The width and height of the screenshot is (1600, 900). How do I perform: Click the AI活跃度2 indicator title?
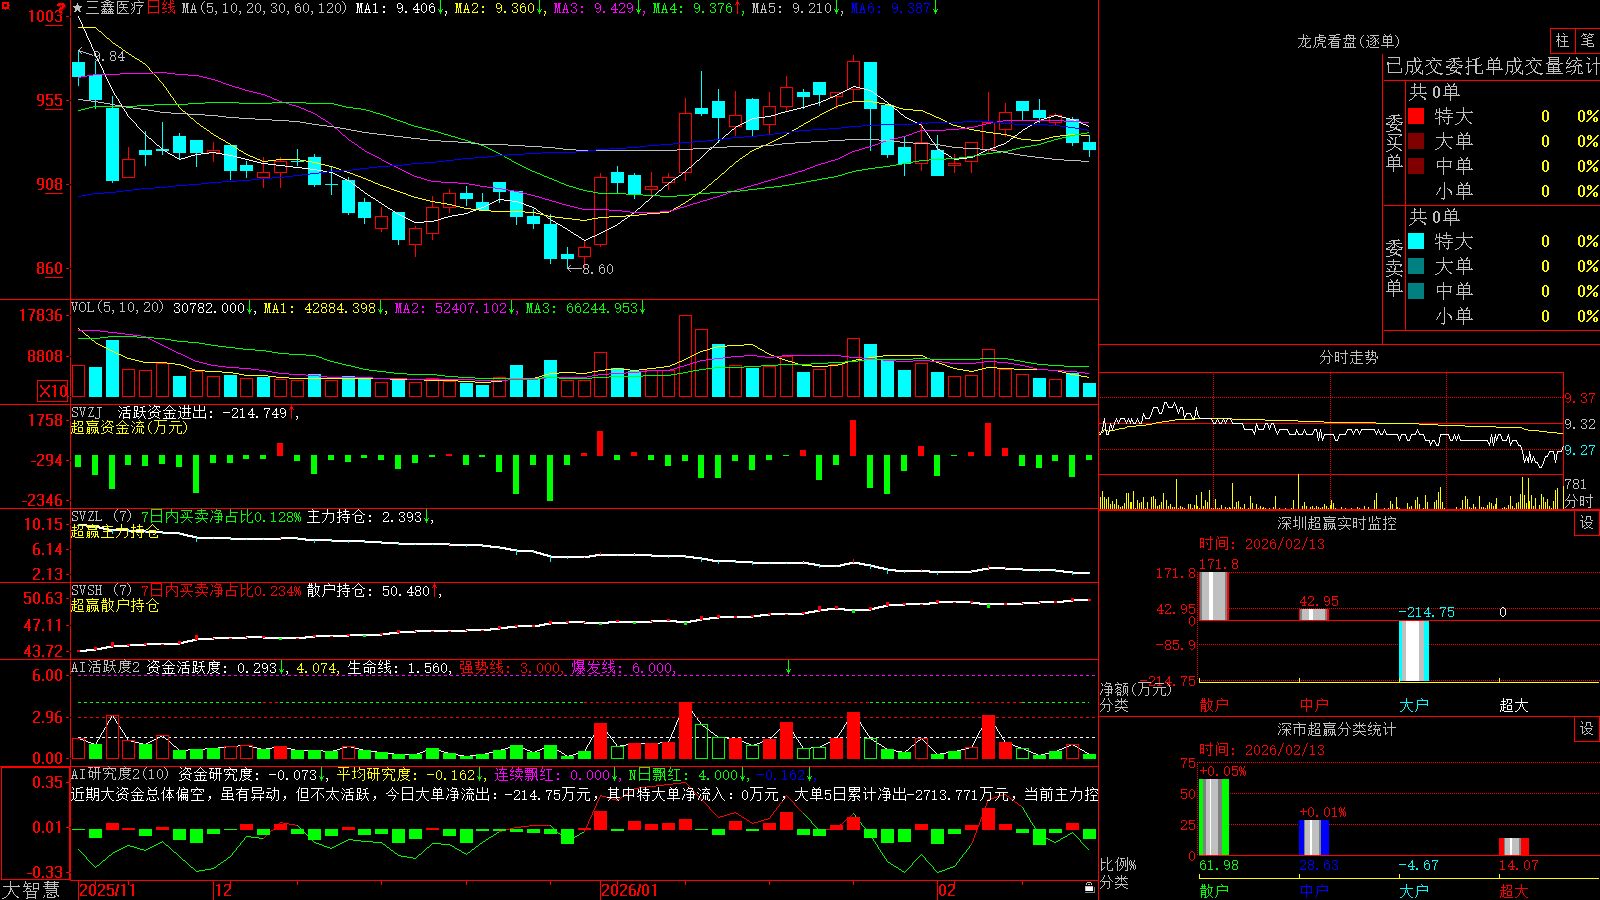(x=105, y=668)
